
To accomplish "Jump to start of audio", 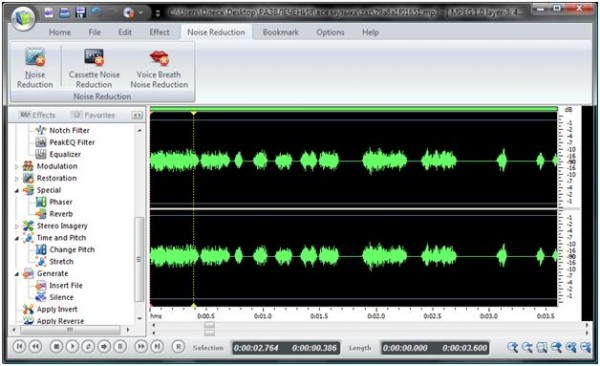I will pos(19,346).
